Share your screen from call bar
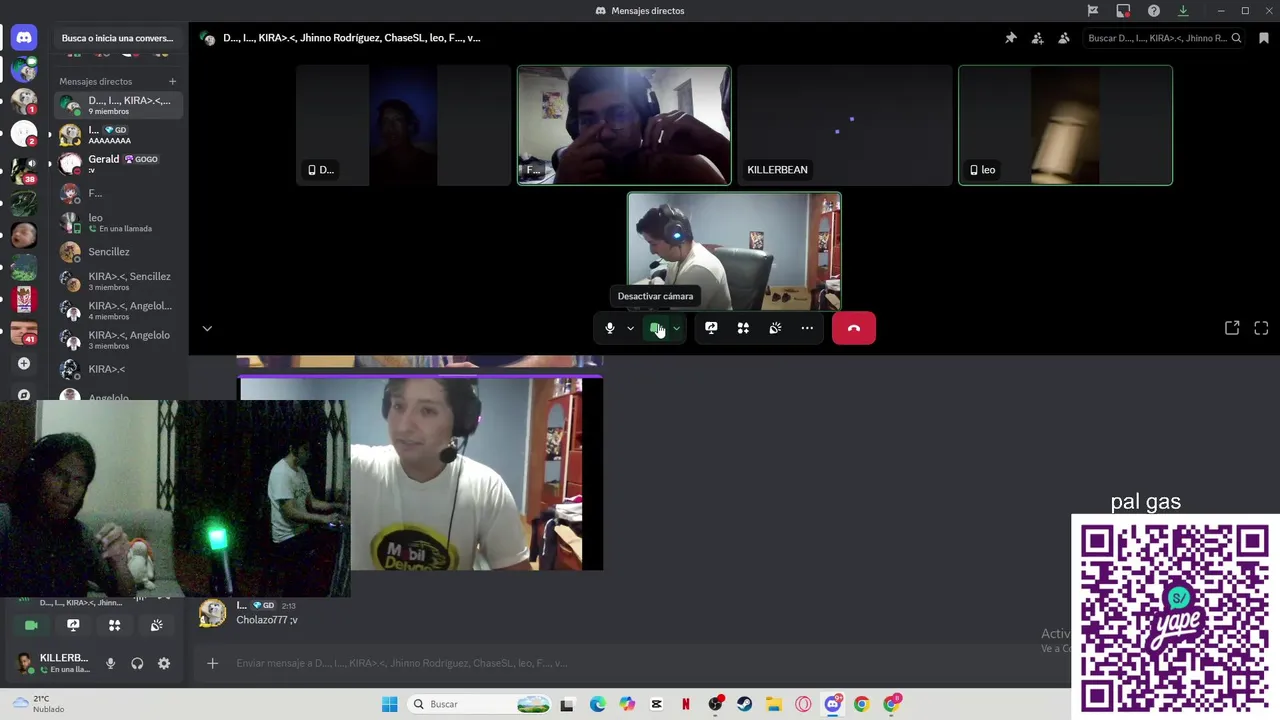 (711, 328)
